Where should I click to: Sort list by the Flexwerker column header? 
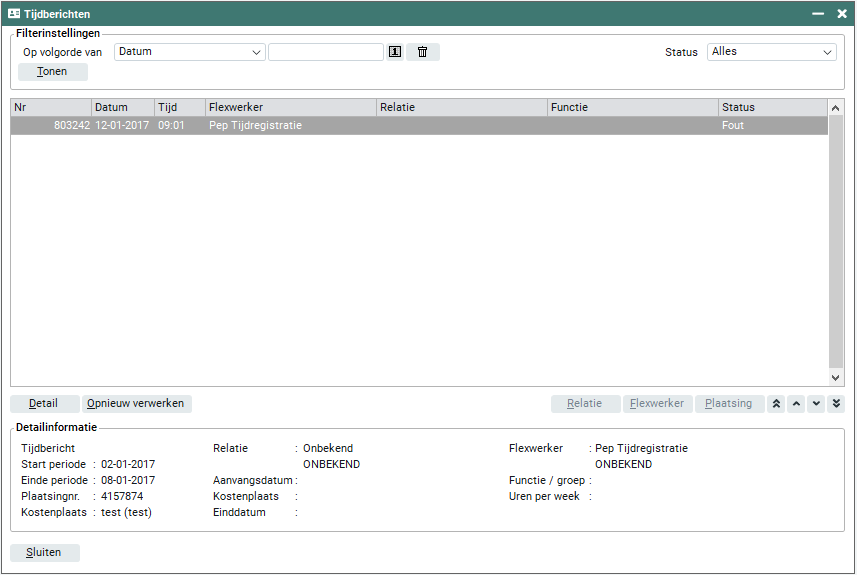pos(290,107)
